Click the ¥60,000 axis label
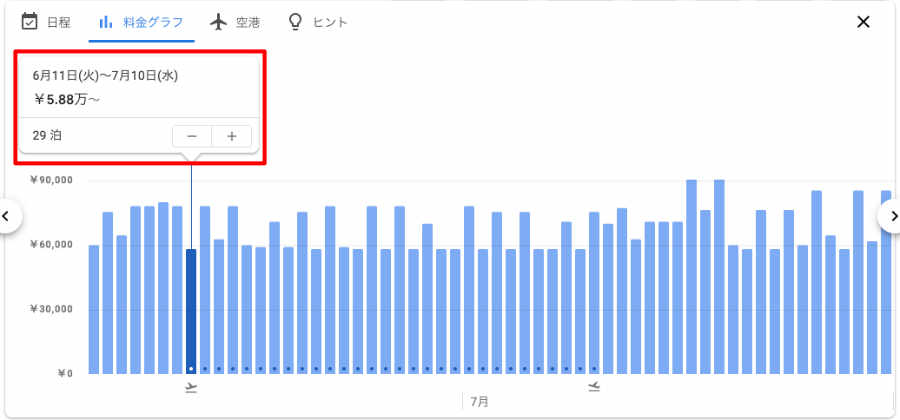The height and width of the screenshot is (420, 900). click(x=52, y=244)
